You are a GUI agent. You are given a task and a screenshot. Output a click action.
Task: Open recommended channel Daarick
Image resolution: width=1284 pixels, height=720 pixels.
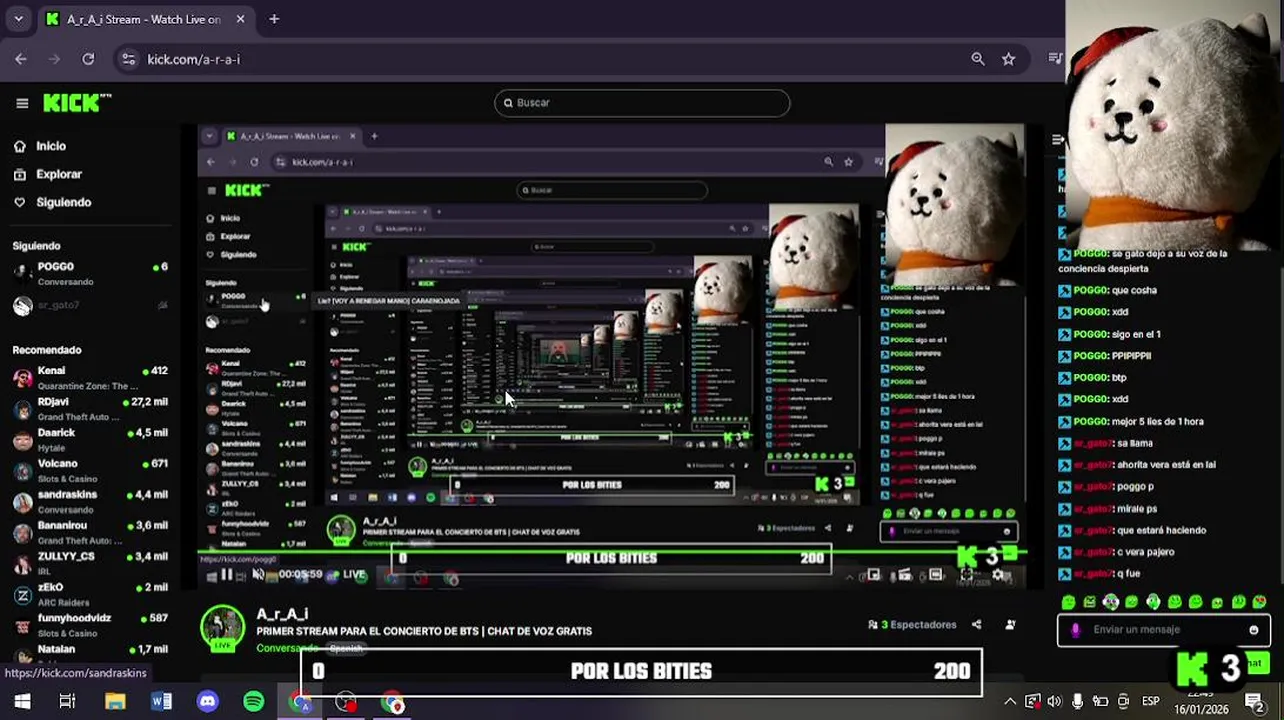coord(90,439)
